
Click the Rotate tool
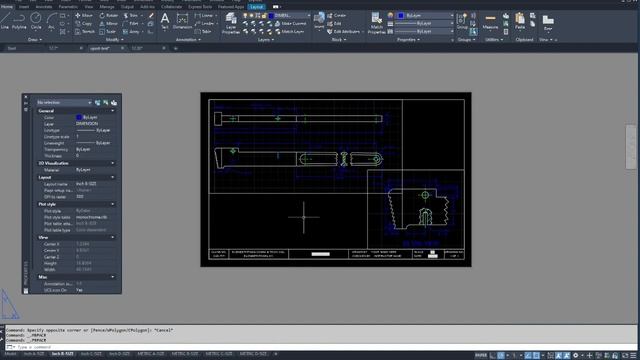click(x=109, y=16)
